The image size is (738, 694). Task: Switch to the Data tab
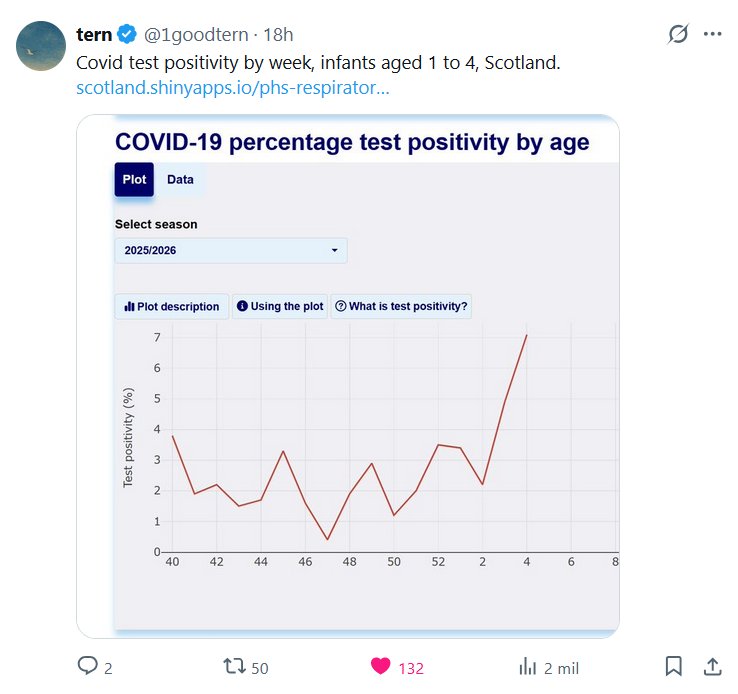[x=180, y=180]
